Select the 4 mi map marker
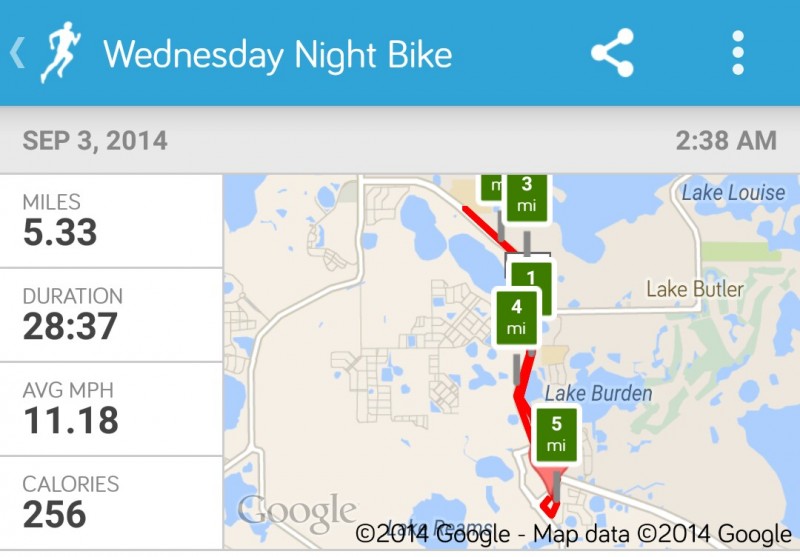Viewport: 800px width, 557px height. [516, 317]
